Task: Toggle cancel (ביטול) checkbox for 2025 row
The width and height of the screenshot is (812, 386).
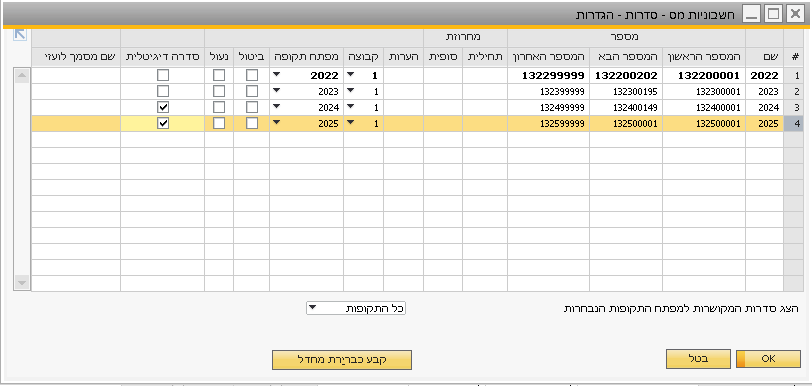Action: point(252,123)
